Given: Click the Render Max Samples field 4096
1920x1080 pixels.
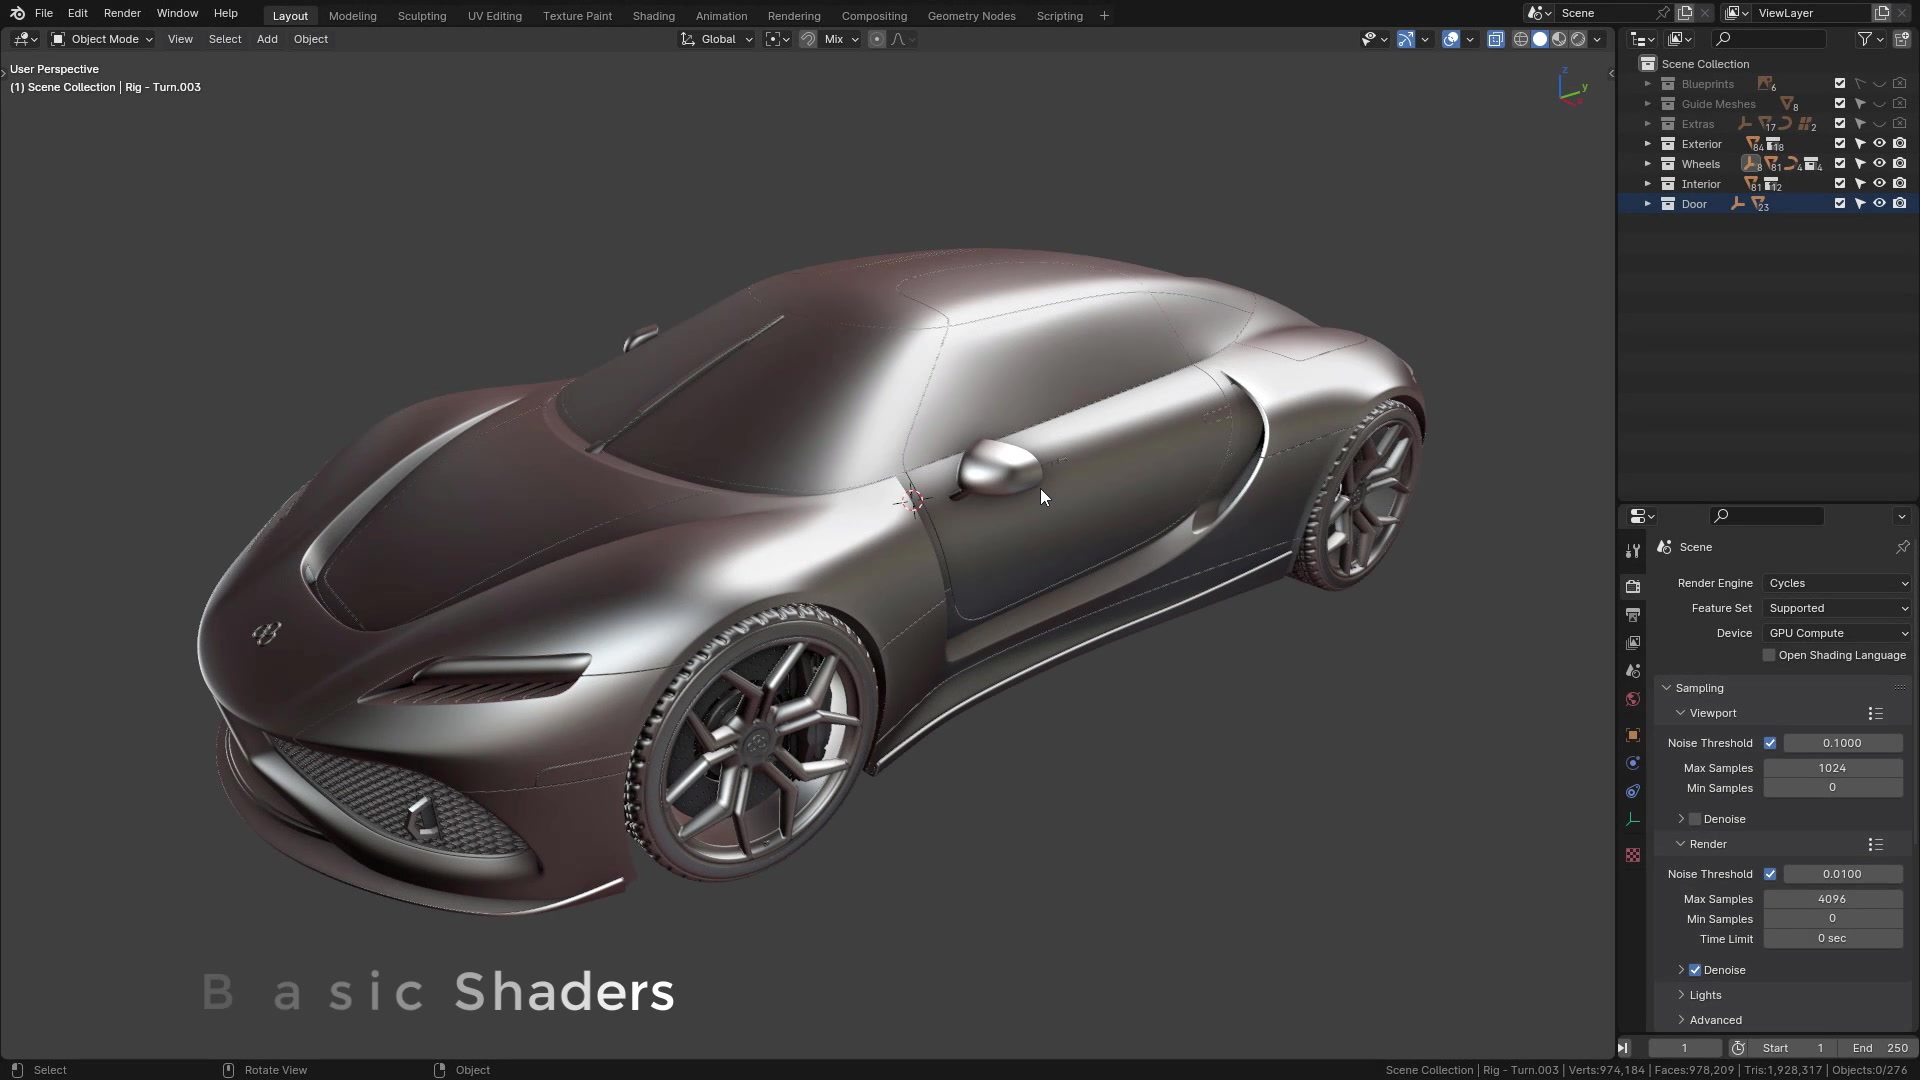Looking at the screenshot, I should pyautogui.click(x=1832, y=899).
